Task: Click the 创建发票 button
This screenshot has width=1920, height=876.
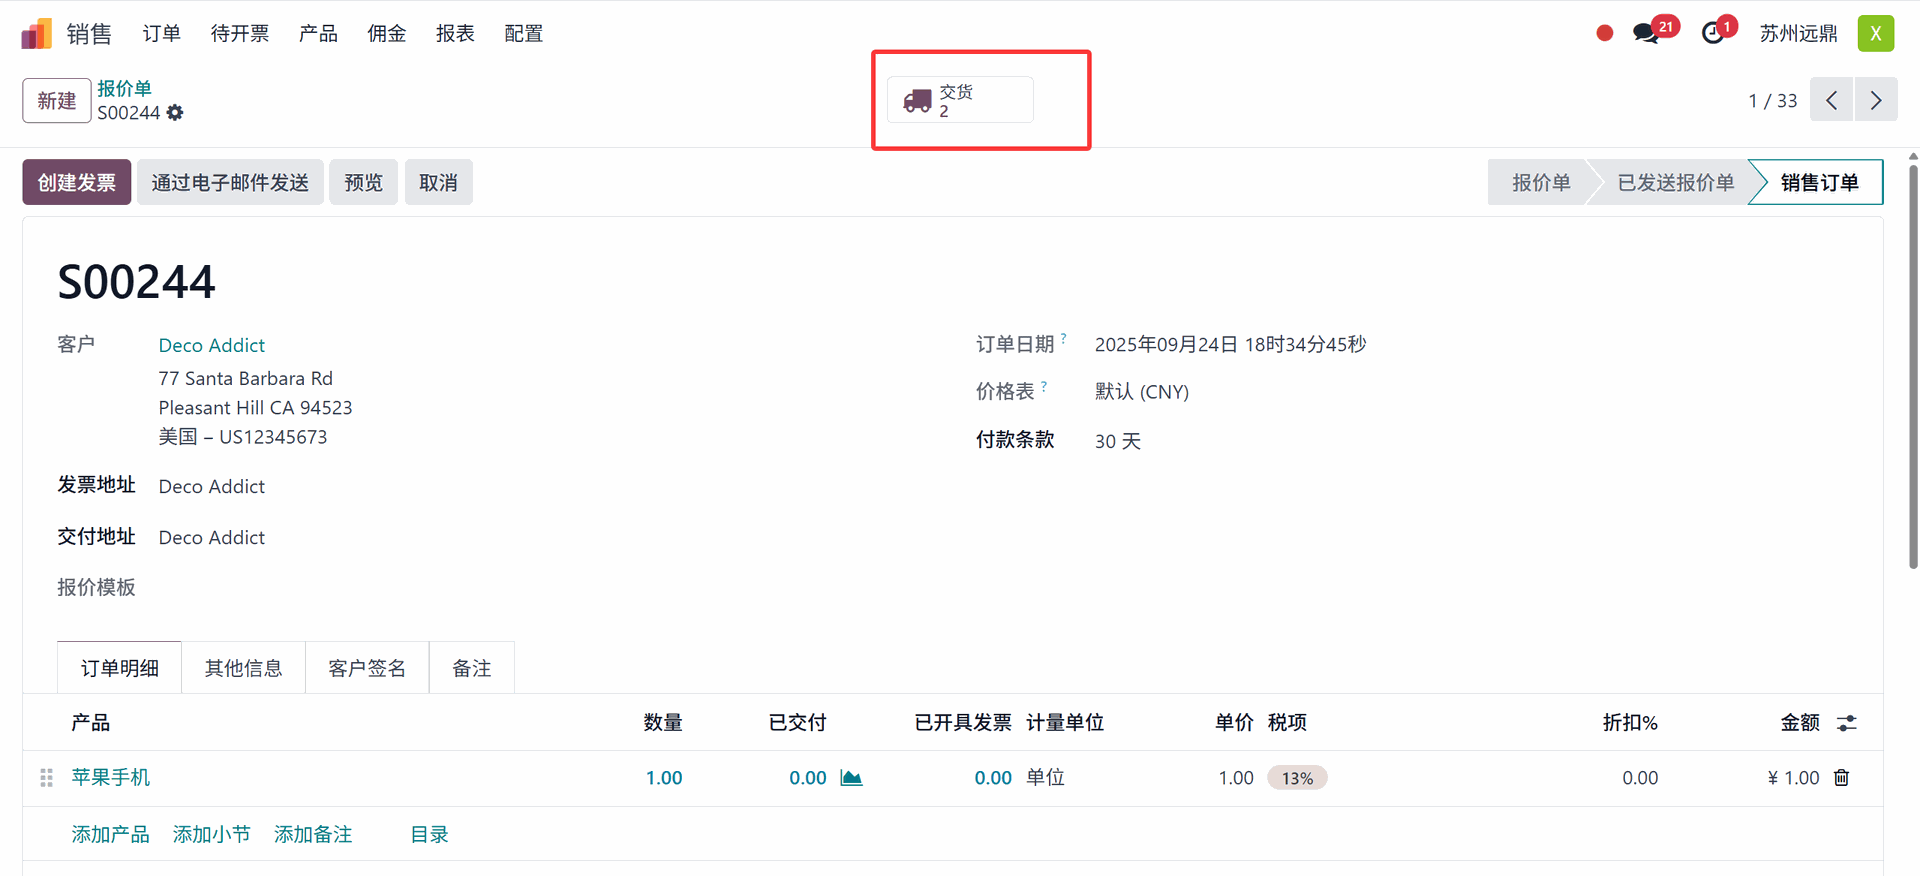Action: point(77,183)
